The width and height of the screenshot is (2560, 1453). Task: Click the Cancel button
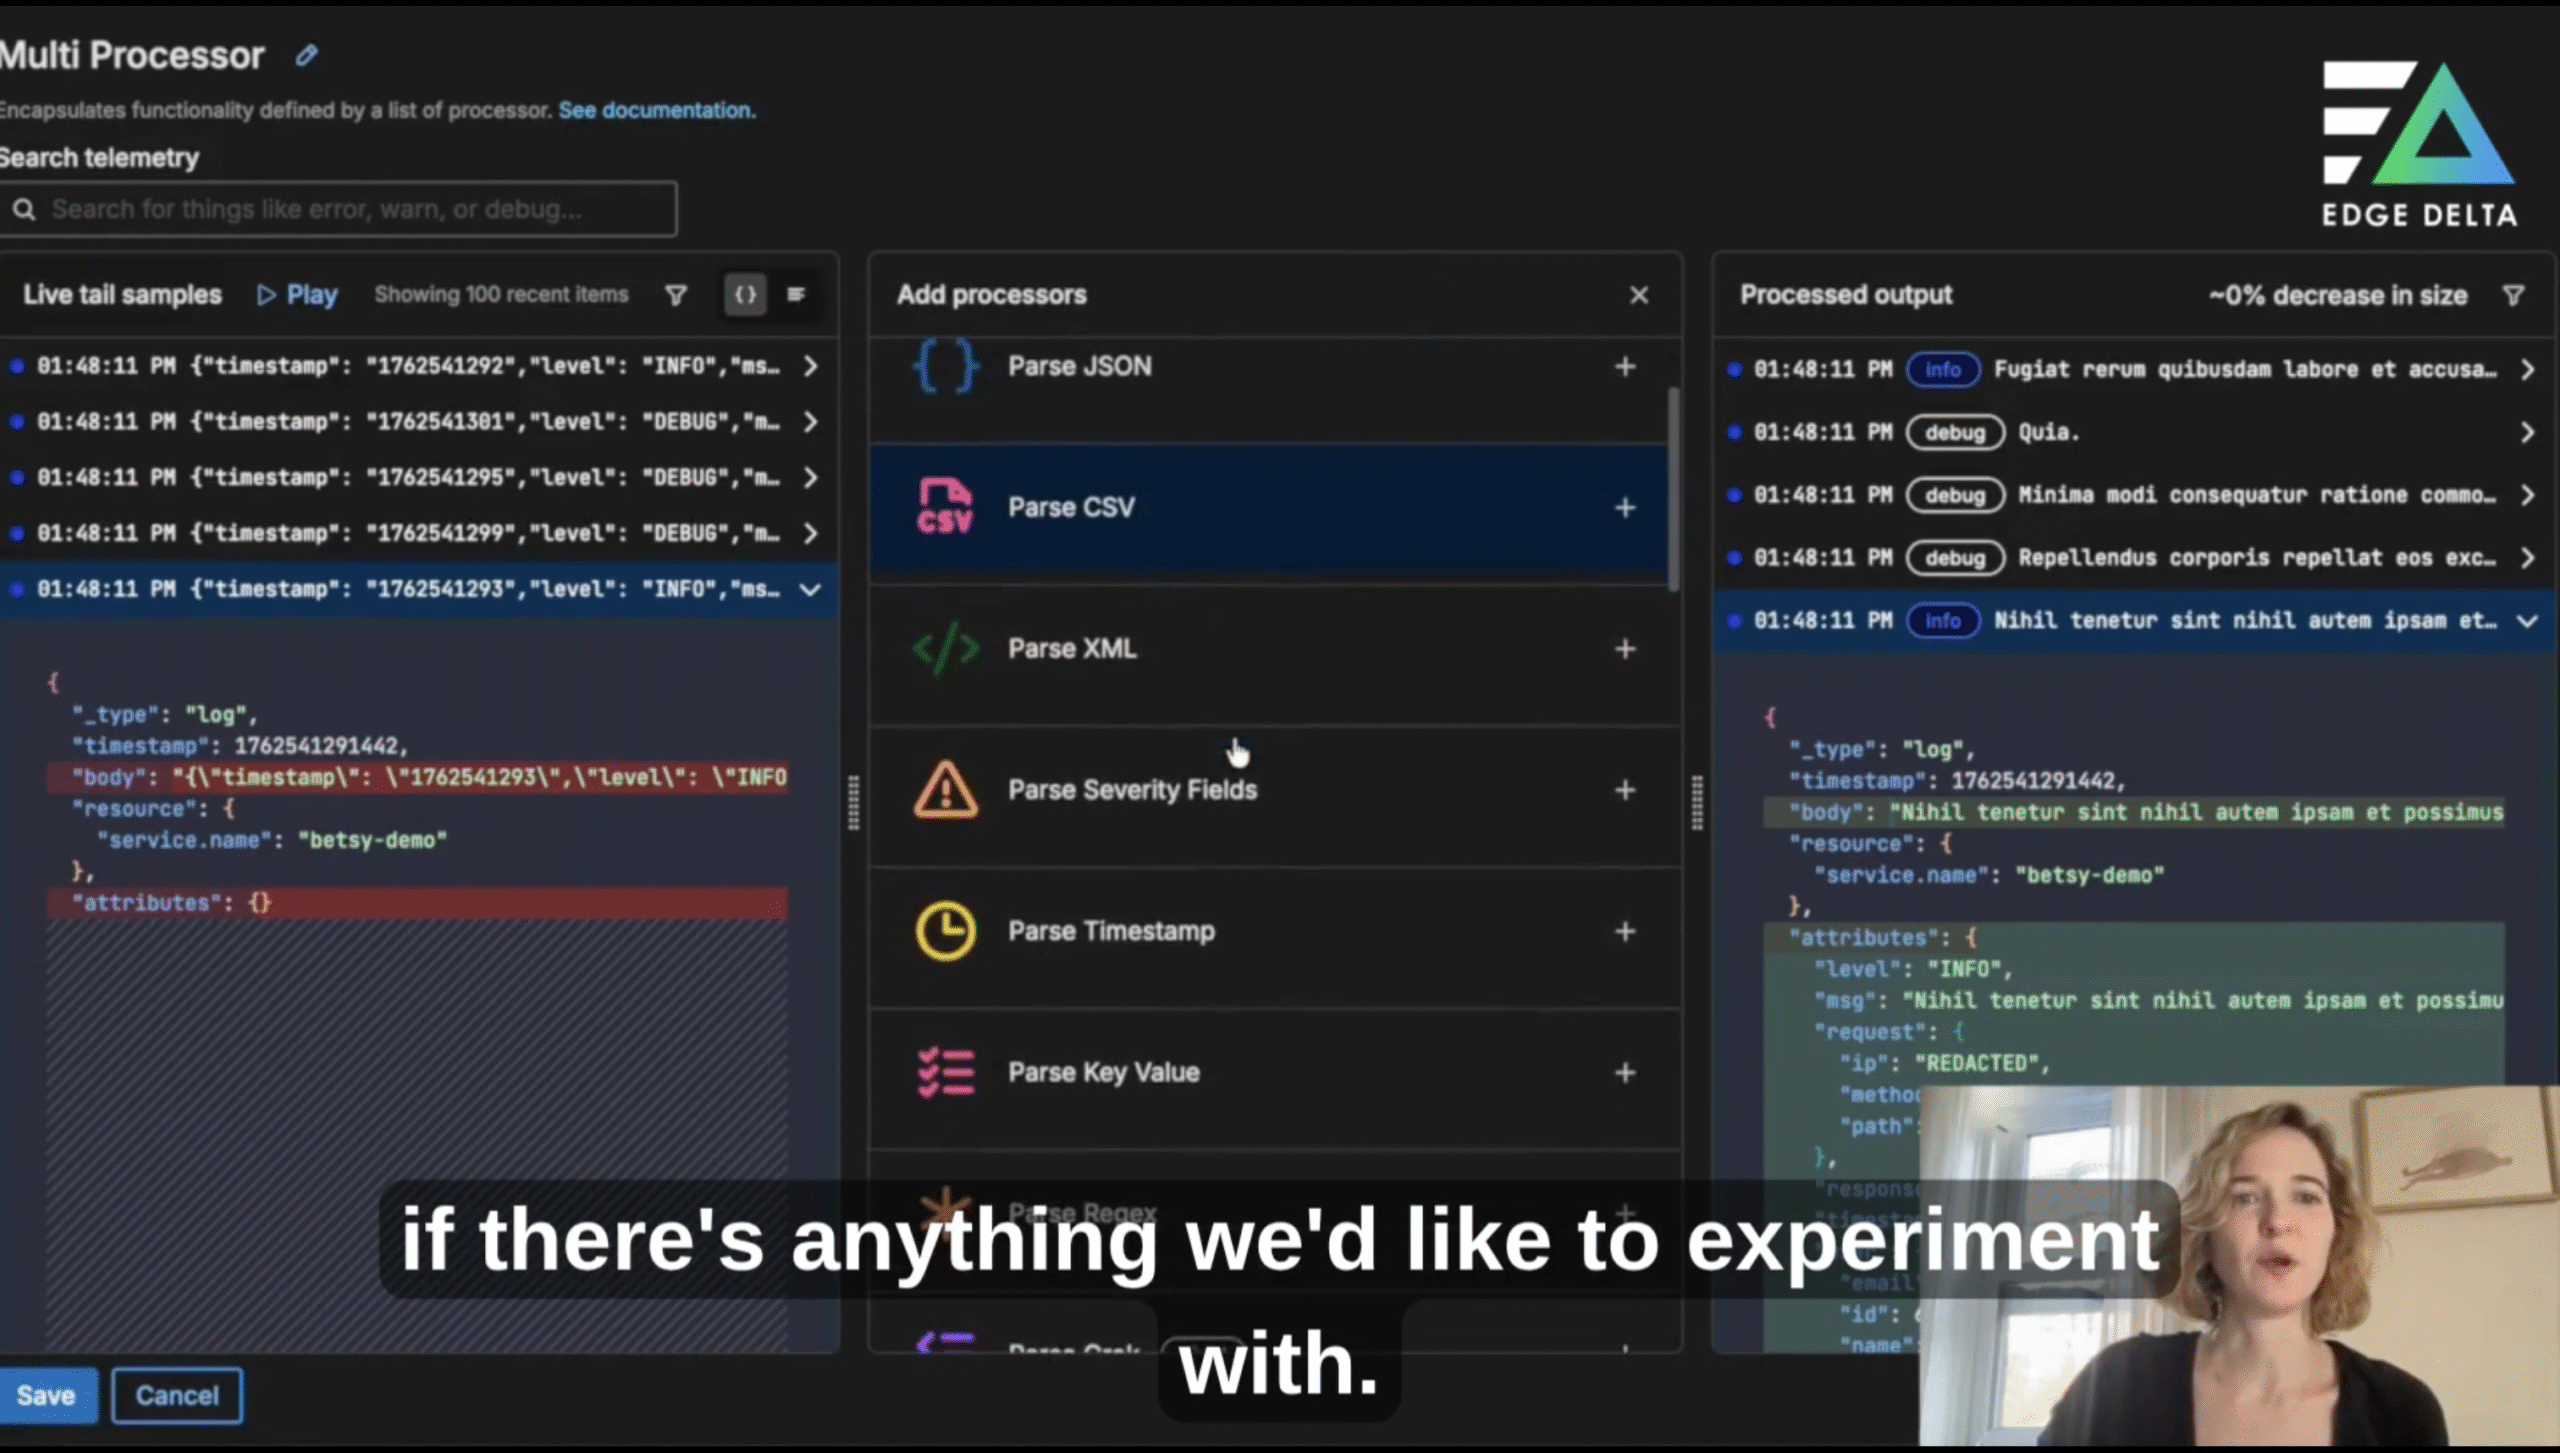click(x=177, y=1395)
